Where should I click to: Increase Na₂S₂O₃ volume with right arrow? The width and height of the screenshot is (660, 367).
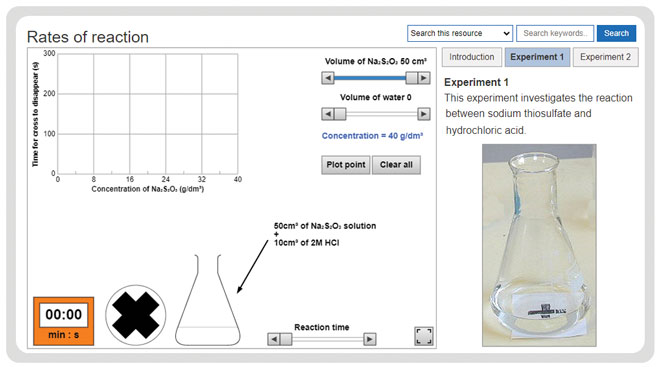click(x=423, y=78)
